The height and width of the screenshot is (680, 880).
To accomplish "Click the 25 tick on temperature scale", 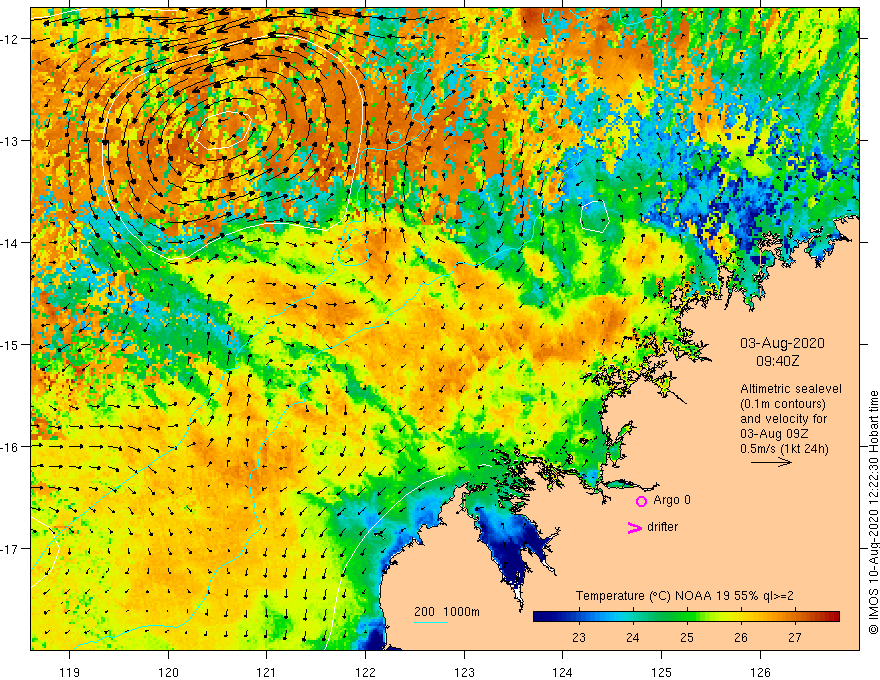I will pyautogui.click(x=687, y=638).
